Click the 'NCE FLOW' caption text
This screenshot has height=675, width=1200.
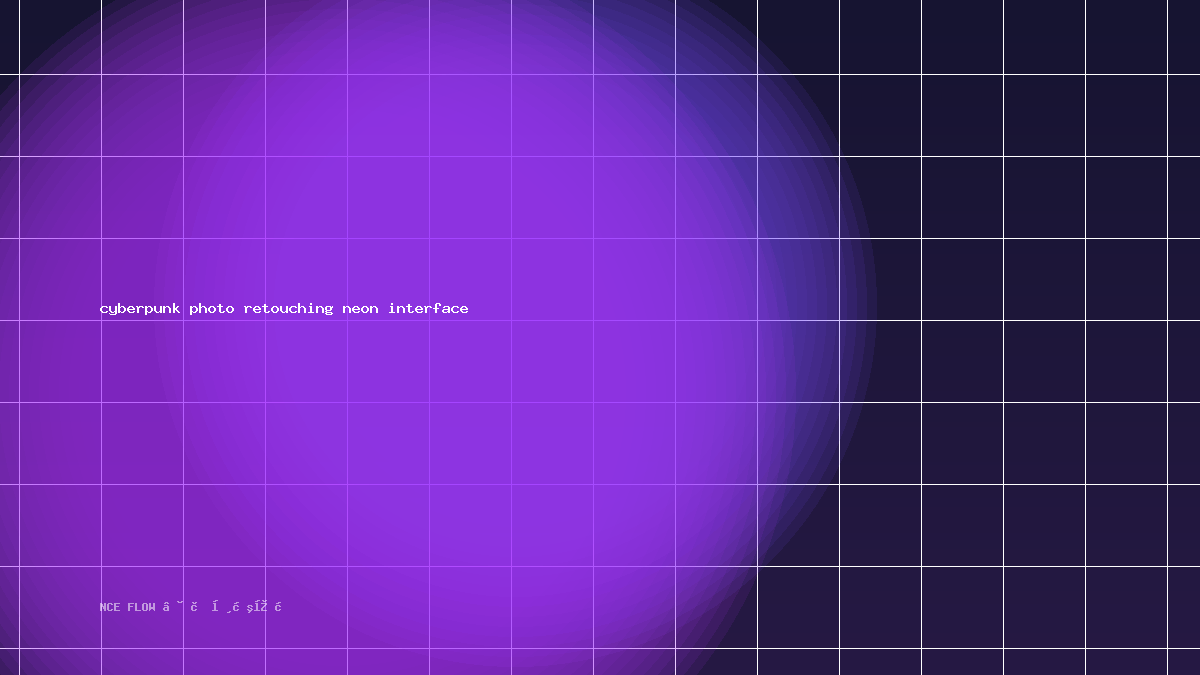(128, 607)
